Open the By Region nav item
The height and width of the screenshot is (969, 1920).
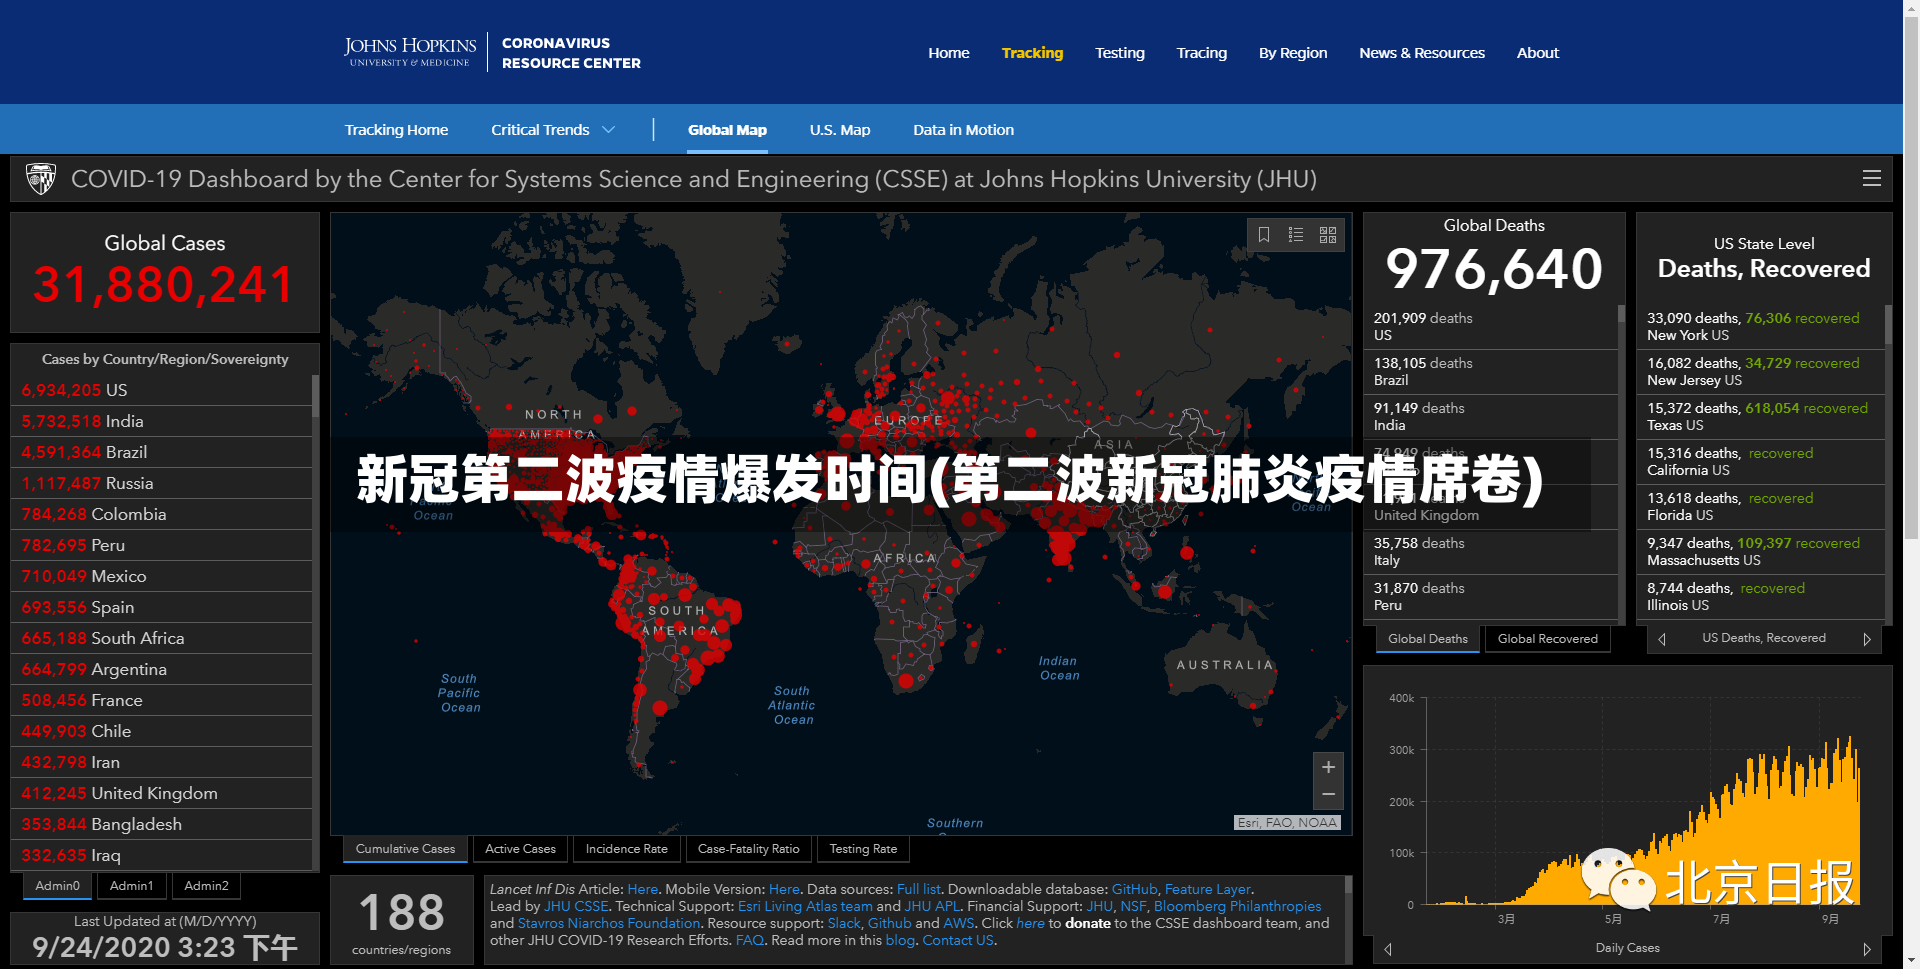click(x=1292, y=53)
